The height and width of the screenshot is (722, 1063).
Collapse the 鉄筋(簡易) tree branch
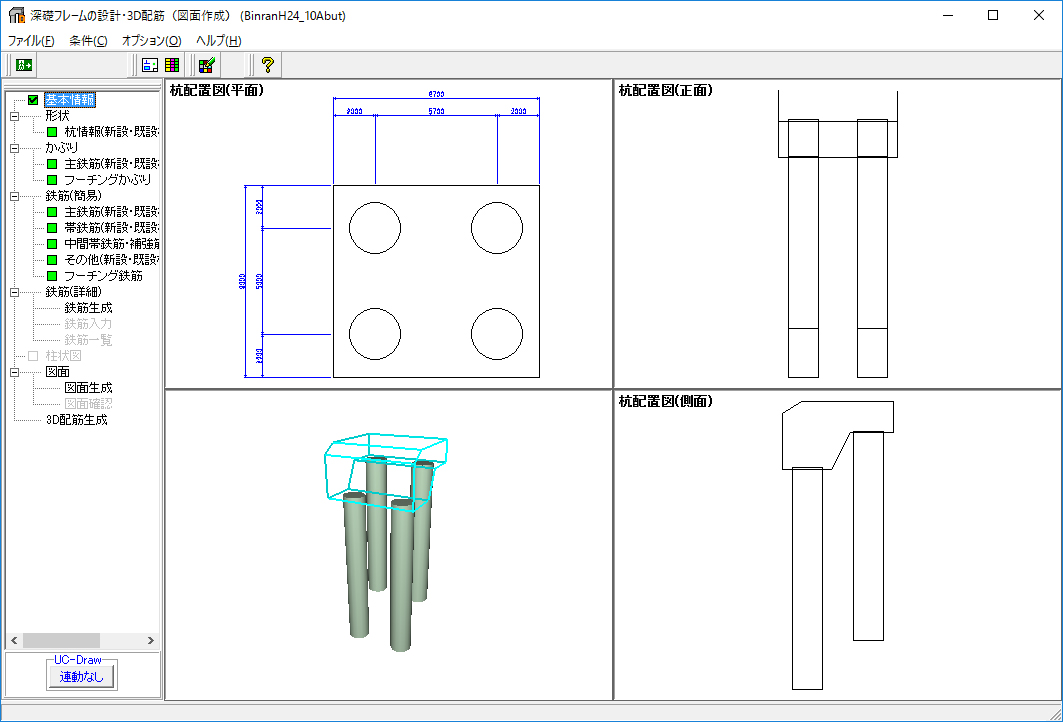coord(14,196)
